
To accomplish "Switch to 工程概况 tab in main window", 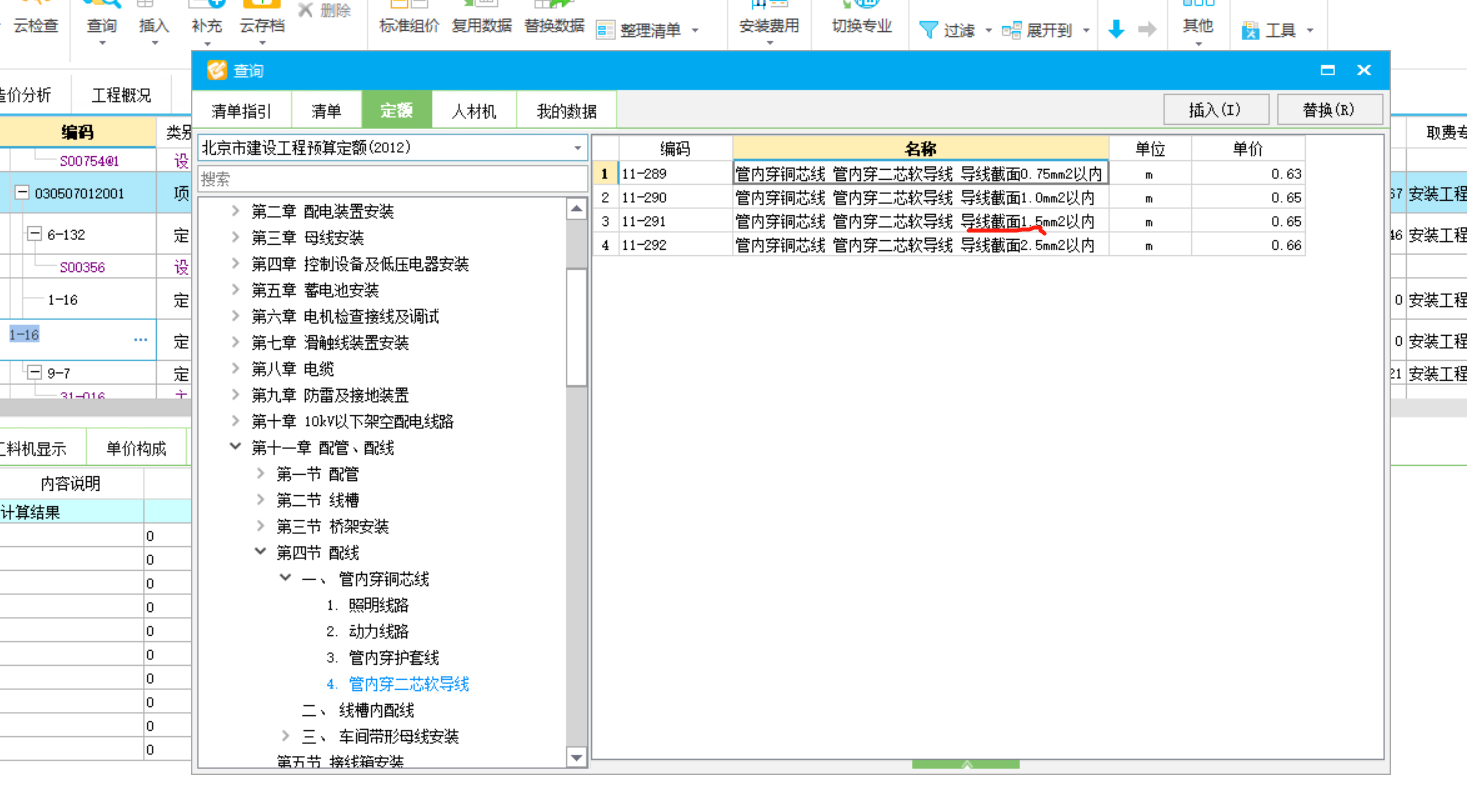I will [121, 95].
